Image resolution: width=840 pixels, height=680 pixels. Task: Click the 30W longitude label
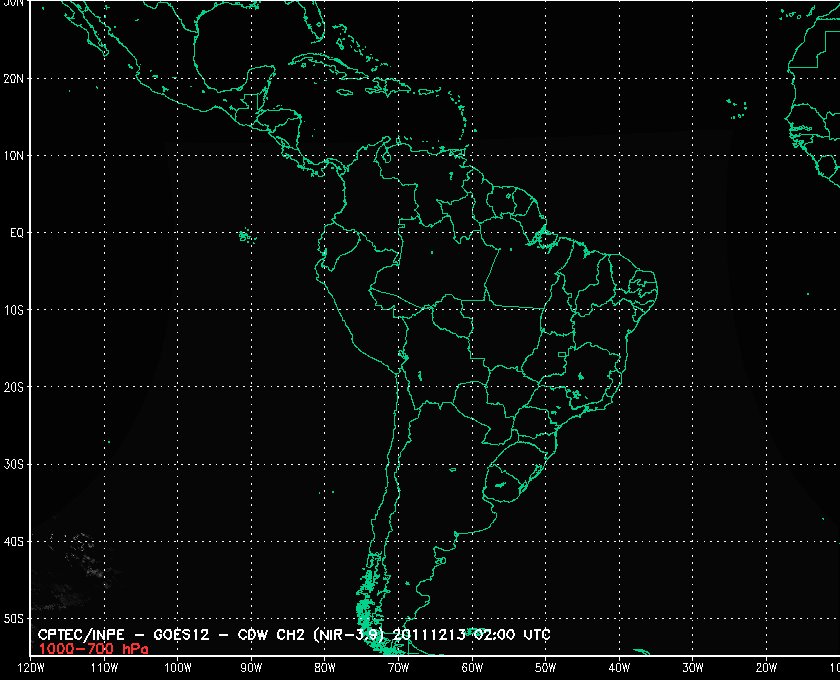tap(693, 668)
